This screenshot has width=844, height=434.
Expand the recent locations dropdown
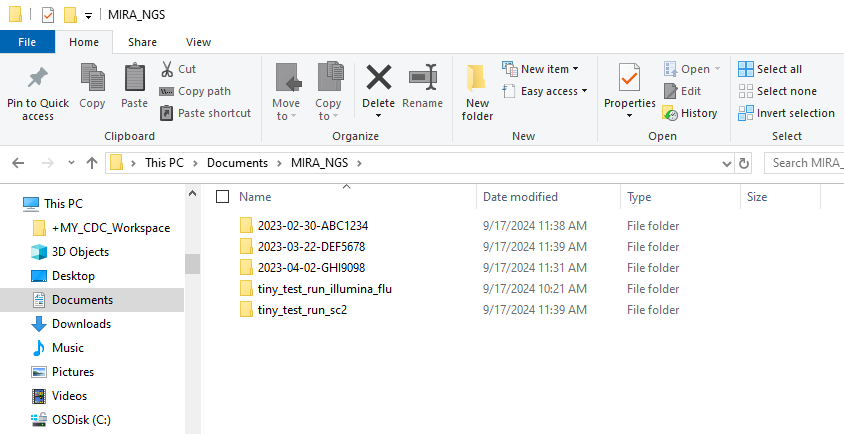(x=71, y=163)
